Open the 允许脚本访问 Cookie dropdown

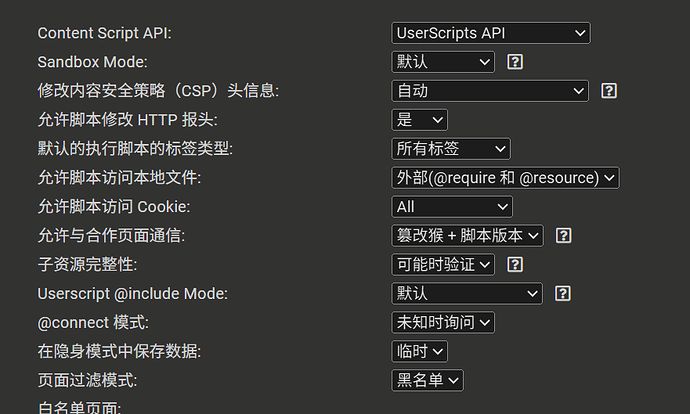(x=451, y=207)
